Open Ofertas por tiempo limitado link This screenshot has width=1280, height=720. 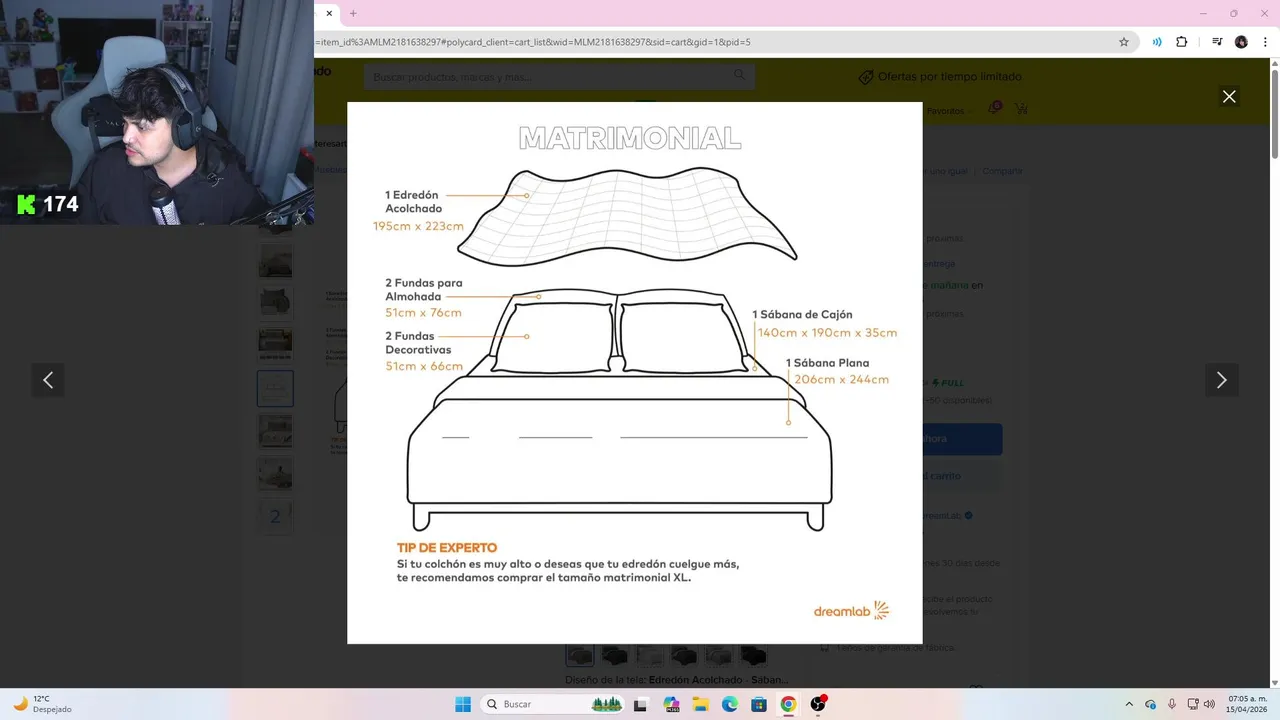click(x=940, y=77)
